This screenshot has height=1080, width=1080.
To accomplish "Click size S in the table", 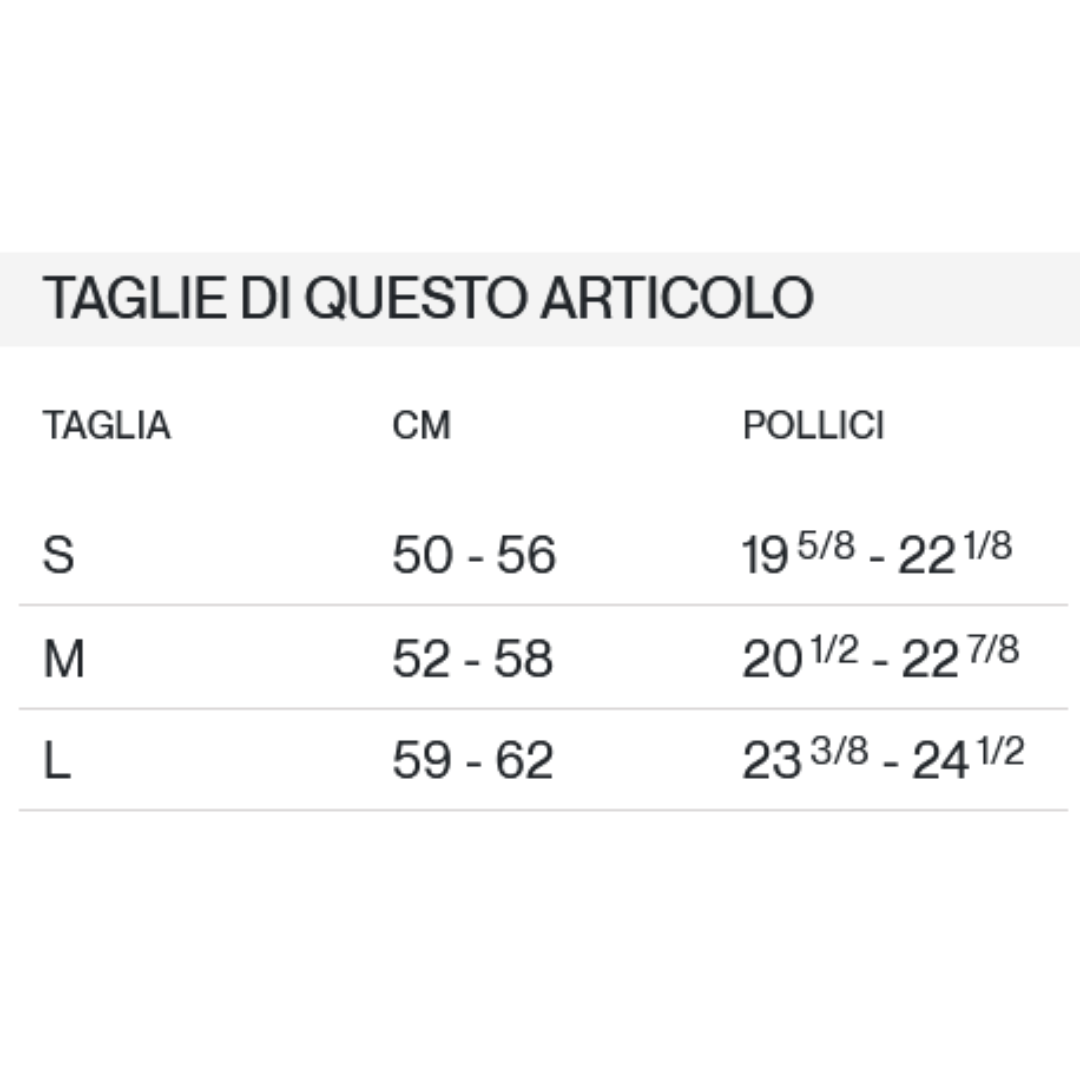I will 58,554.
